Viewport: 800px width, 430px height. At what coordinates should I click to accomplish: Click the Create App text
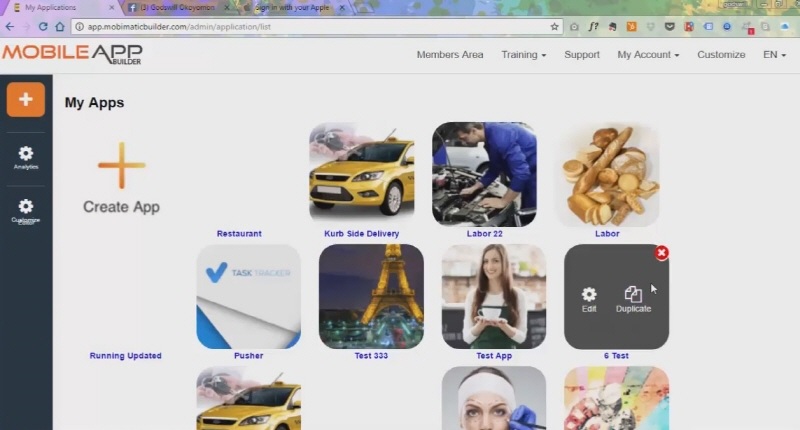point(121,207)
